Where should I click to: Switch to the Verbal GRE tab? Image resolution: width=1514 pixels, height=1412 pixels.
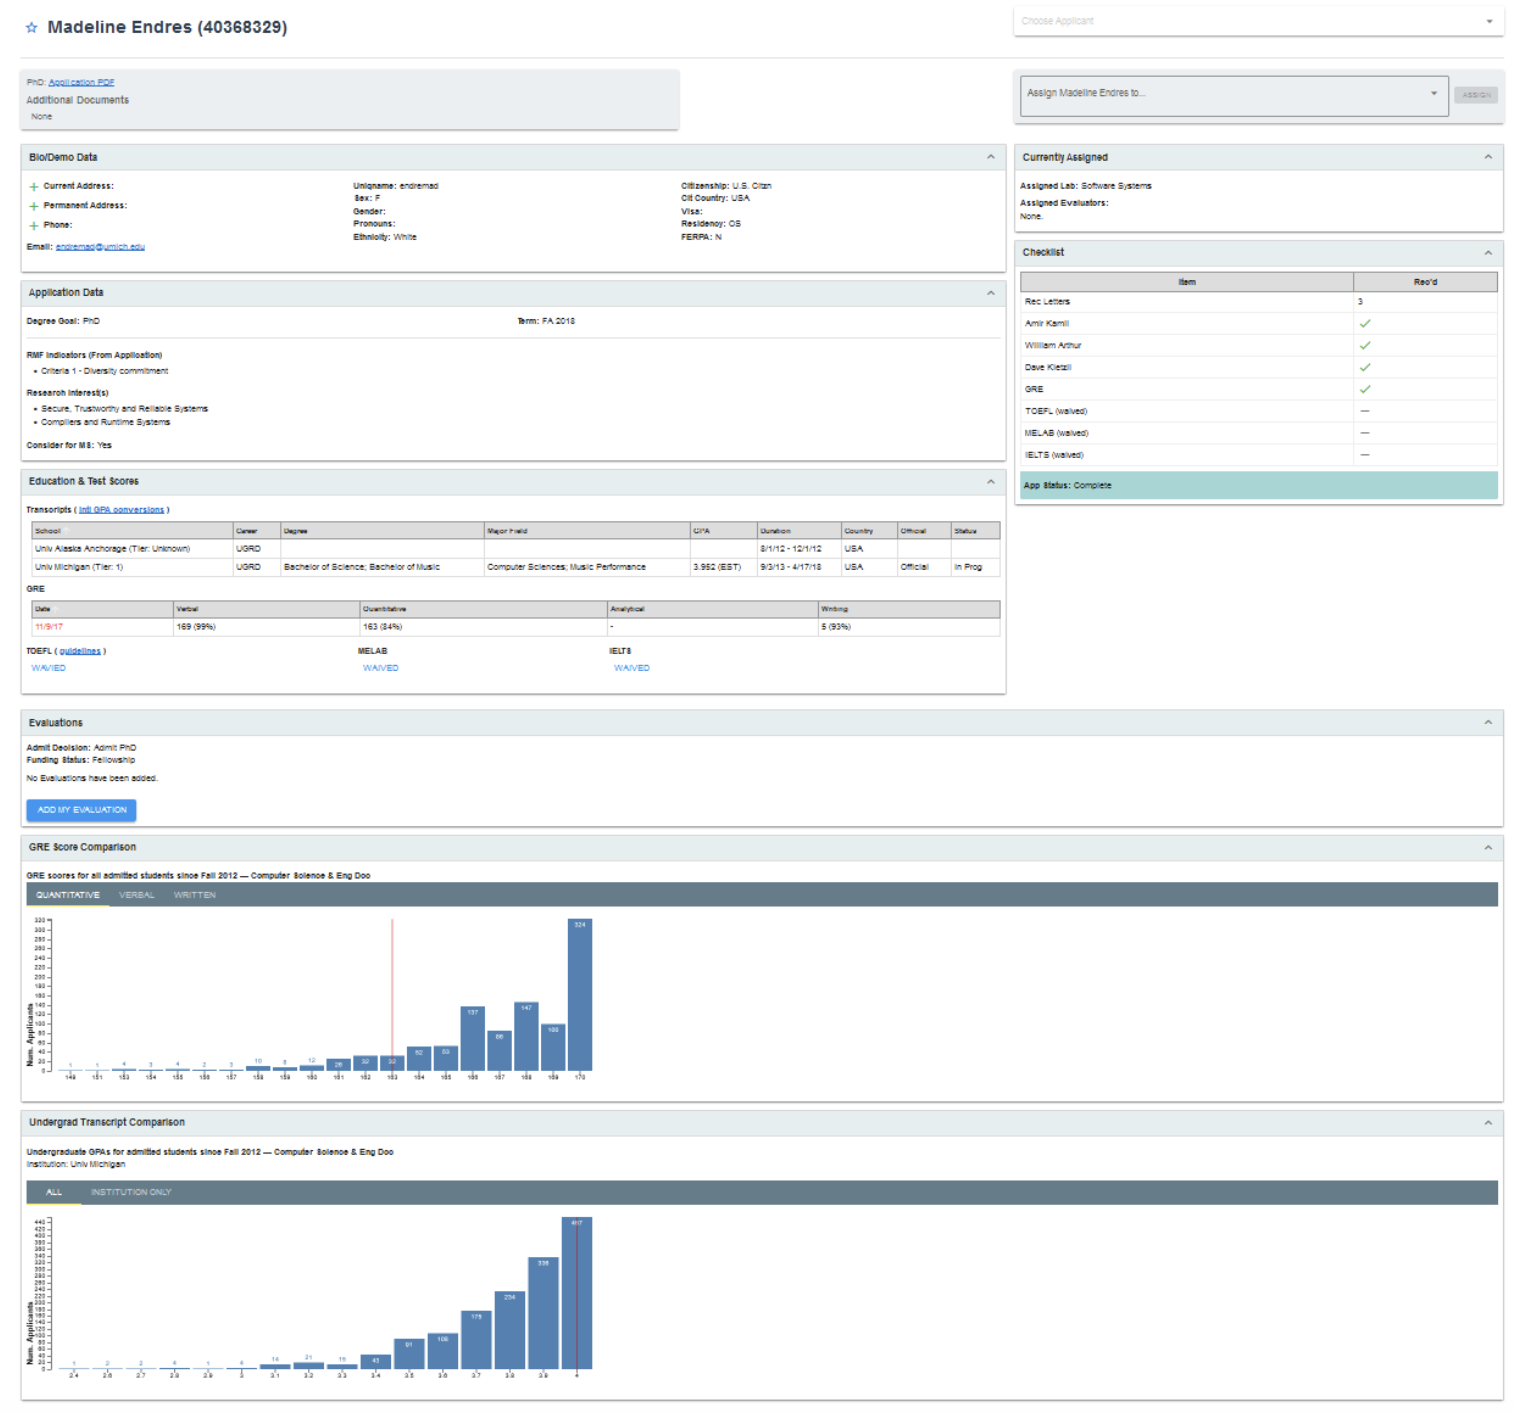(x=136, y=895)
